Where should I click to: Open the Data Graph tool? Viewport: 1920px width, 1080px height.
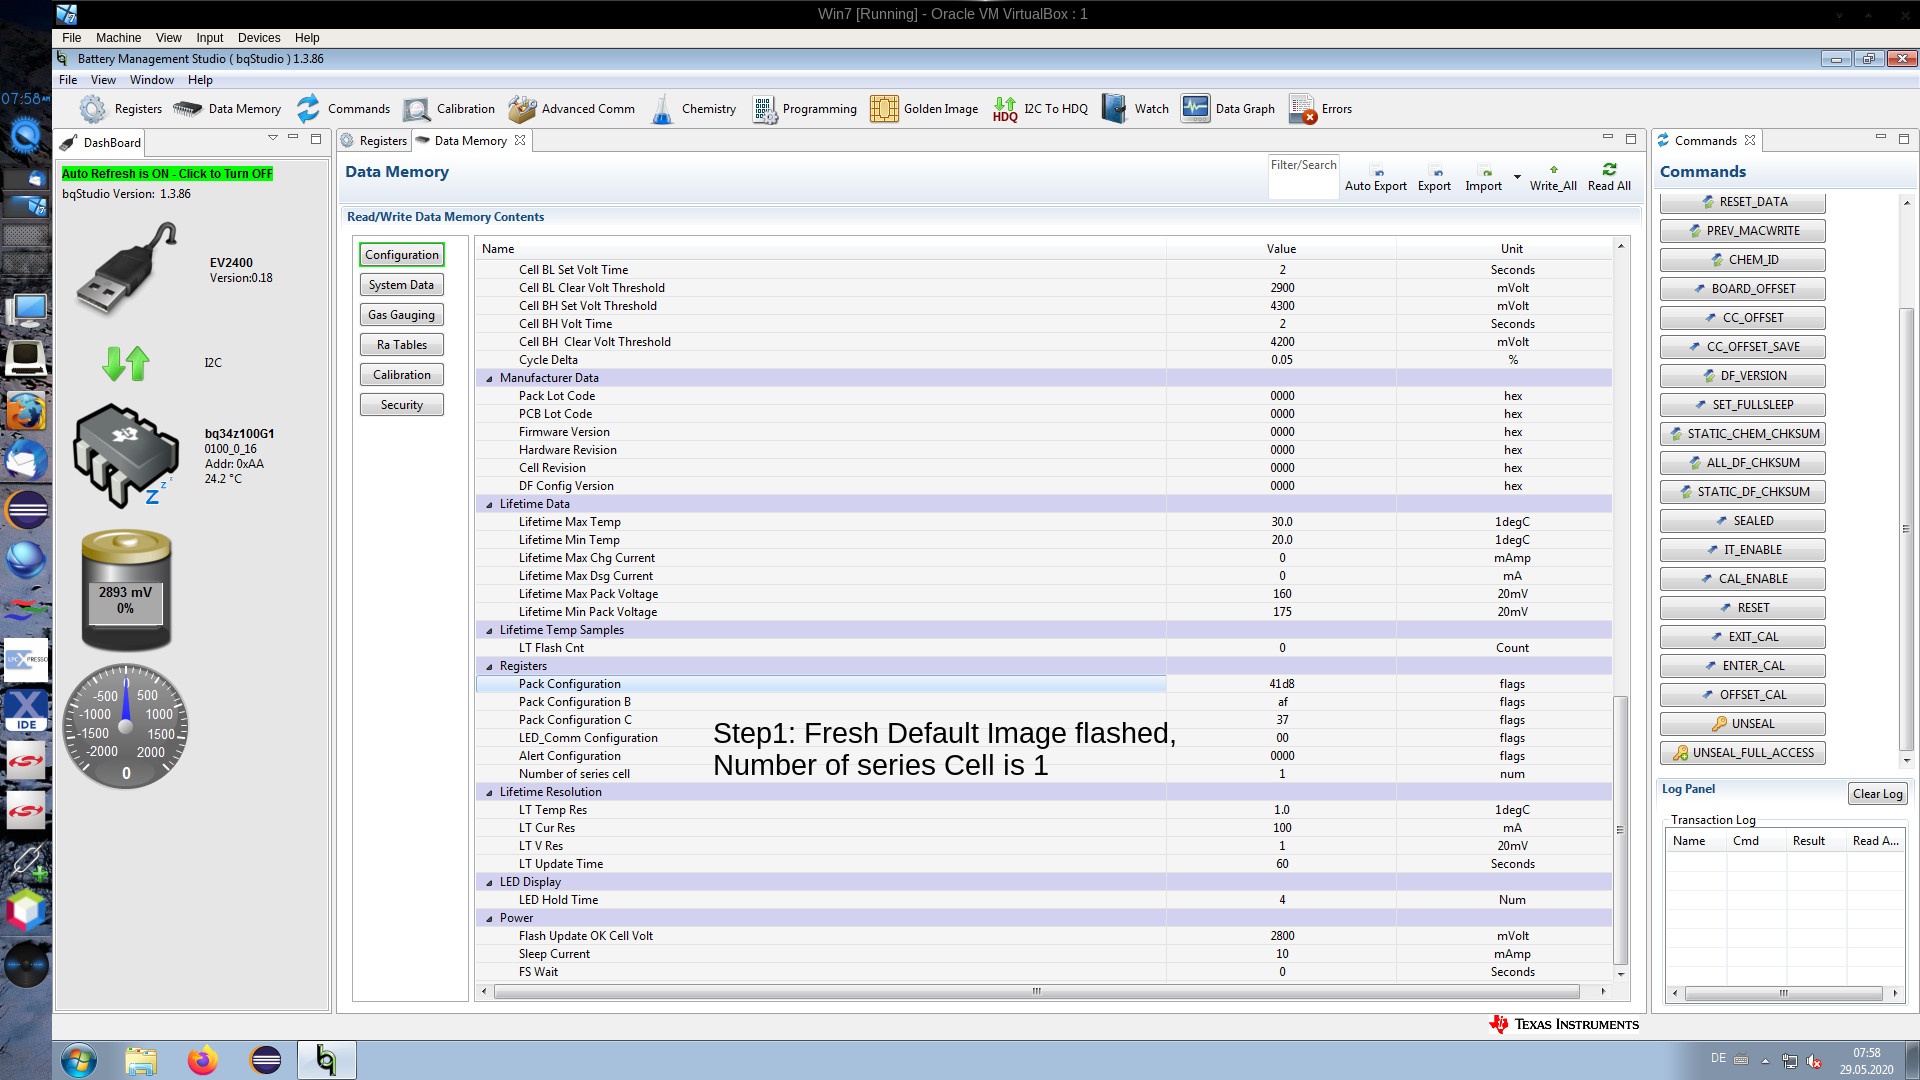(x=1195, y=109)
